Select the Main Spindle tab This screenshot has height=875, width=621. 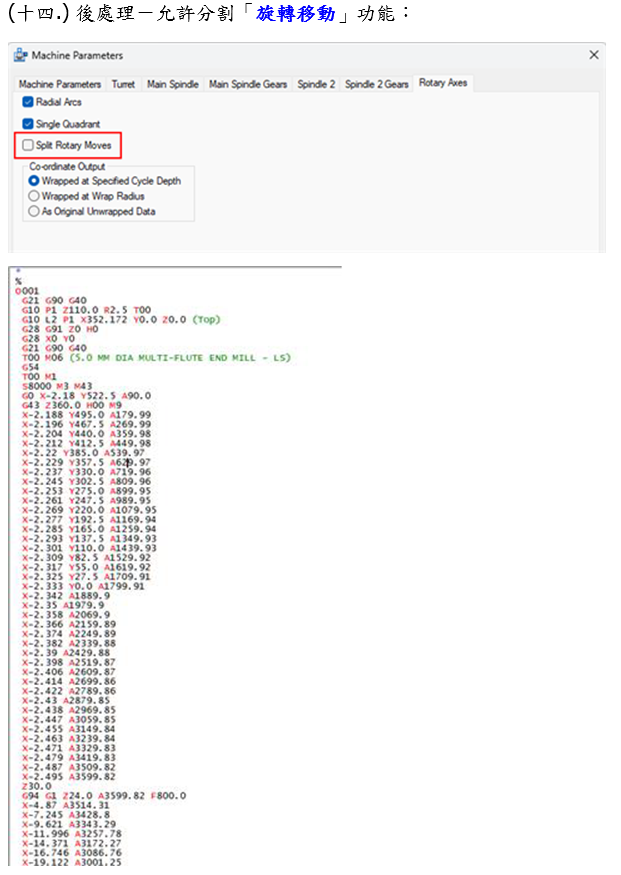point(172,84)
